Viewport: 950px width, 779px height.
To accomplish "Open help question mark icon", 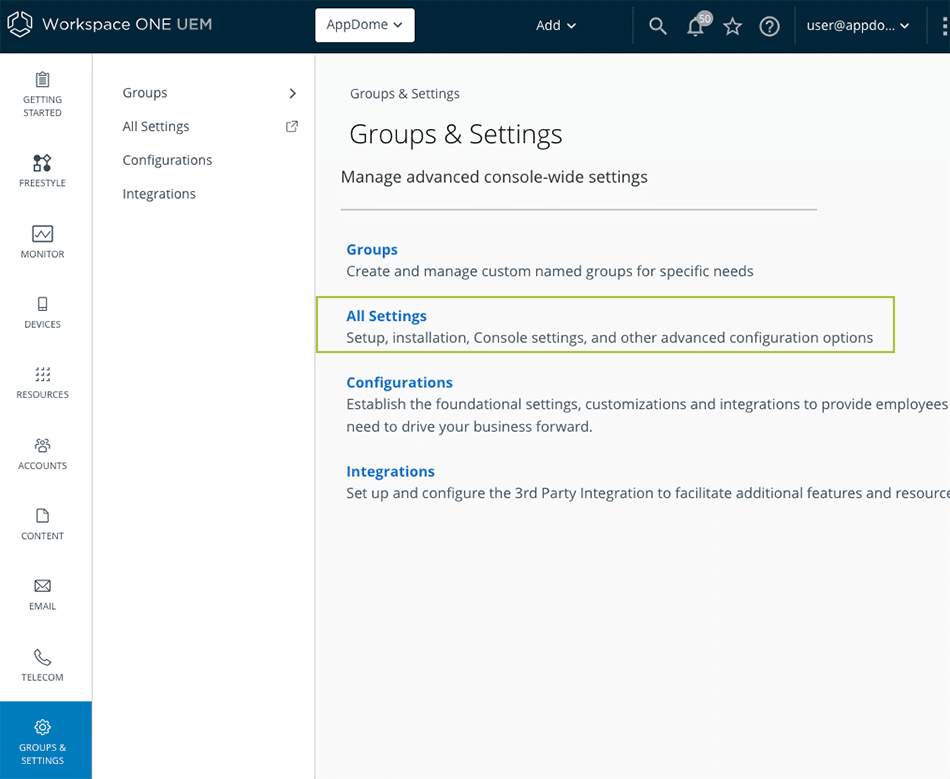I will point(769,26).
